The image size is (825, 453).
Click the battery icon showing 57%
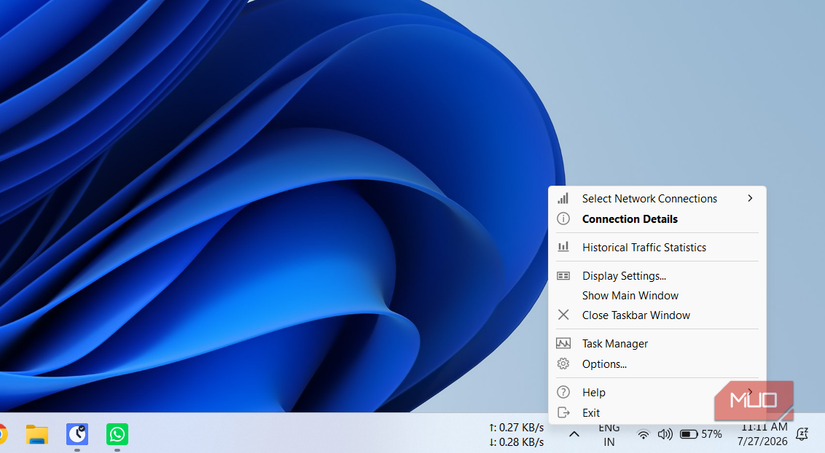pyautogui.click(x=689, y=434)
